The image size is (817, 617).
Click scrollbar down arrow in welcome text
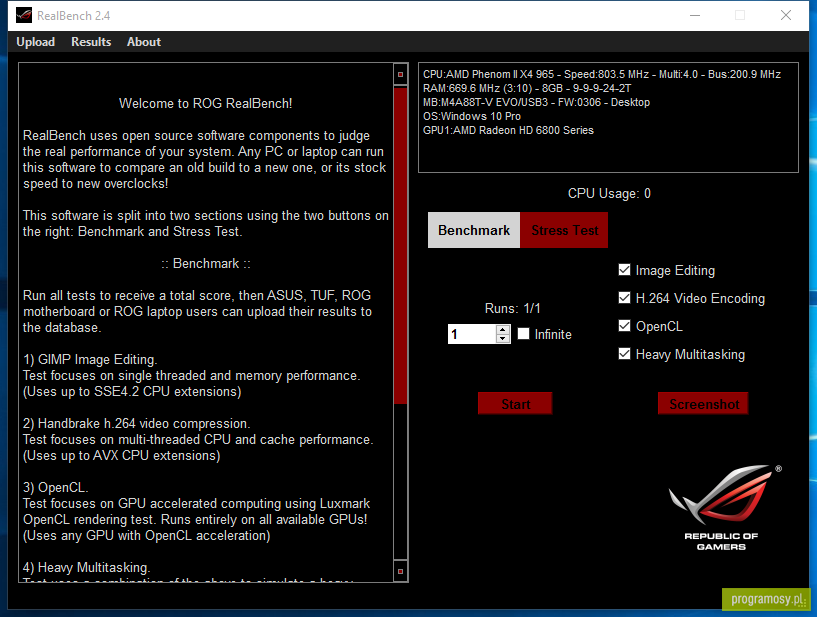pos(400,571)
